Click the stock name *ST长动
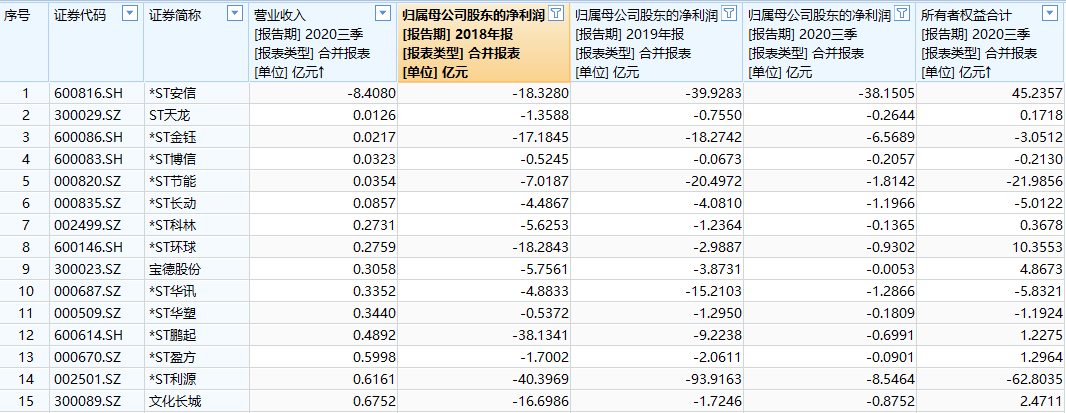The width and height of the screenshot is (1066, 413). 173,203
